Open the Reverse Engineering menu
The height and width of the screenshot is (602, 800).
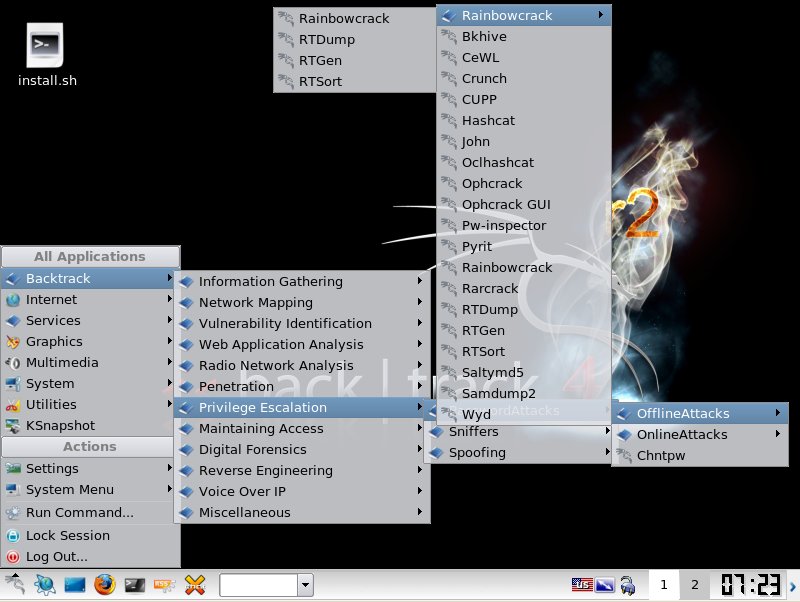(302, 470)
